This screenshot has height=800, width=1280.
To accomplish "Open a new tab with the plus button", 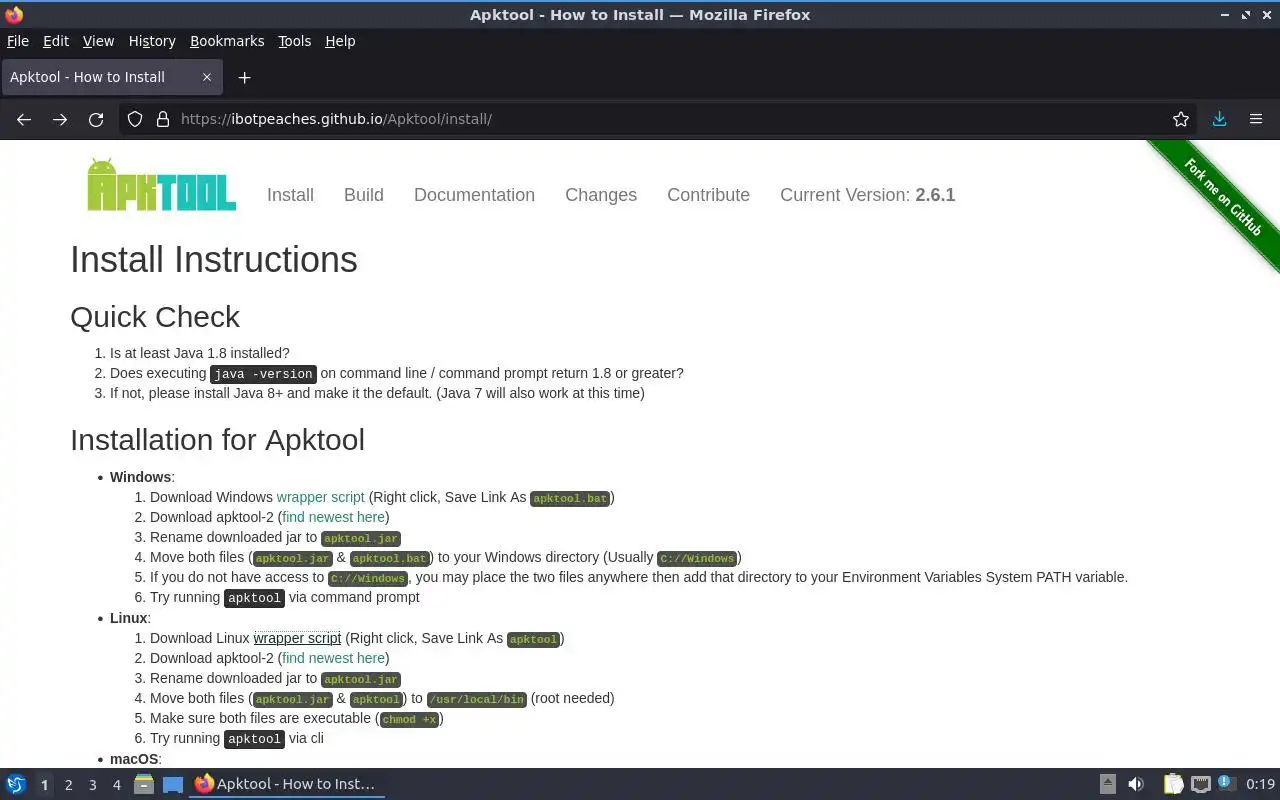I will (244, 77).
